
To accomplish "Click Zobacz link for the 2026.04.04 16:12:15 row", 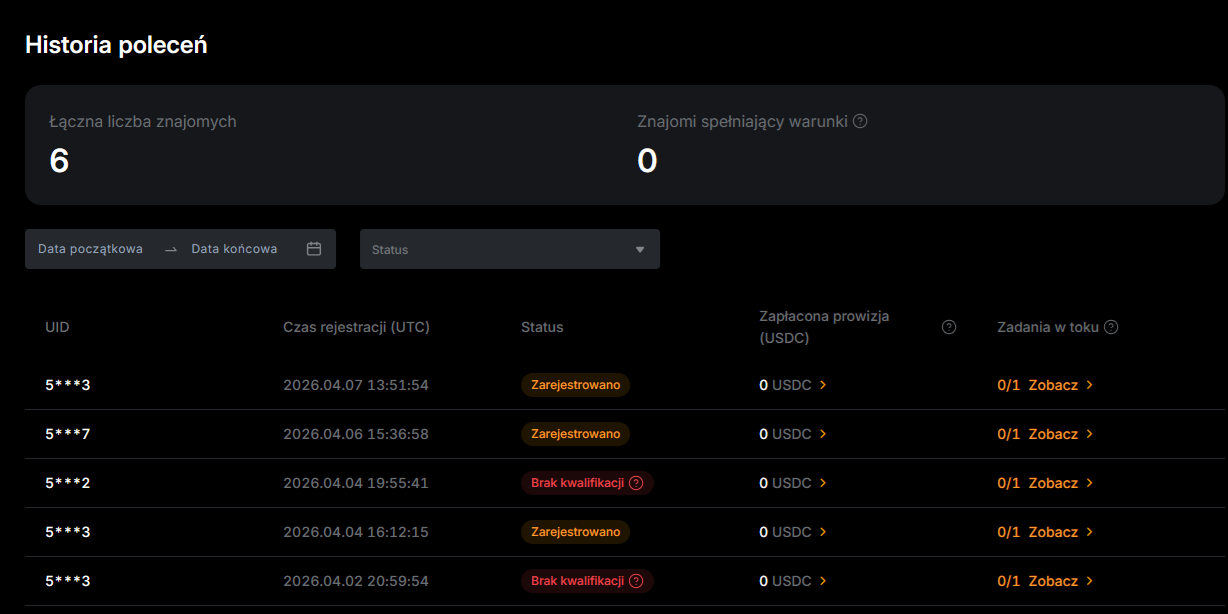I will 1060,532.
